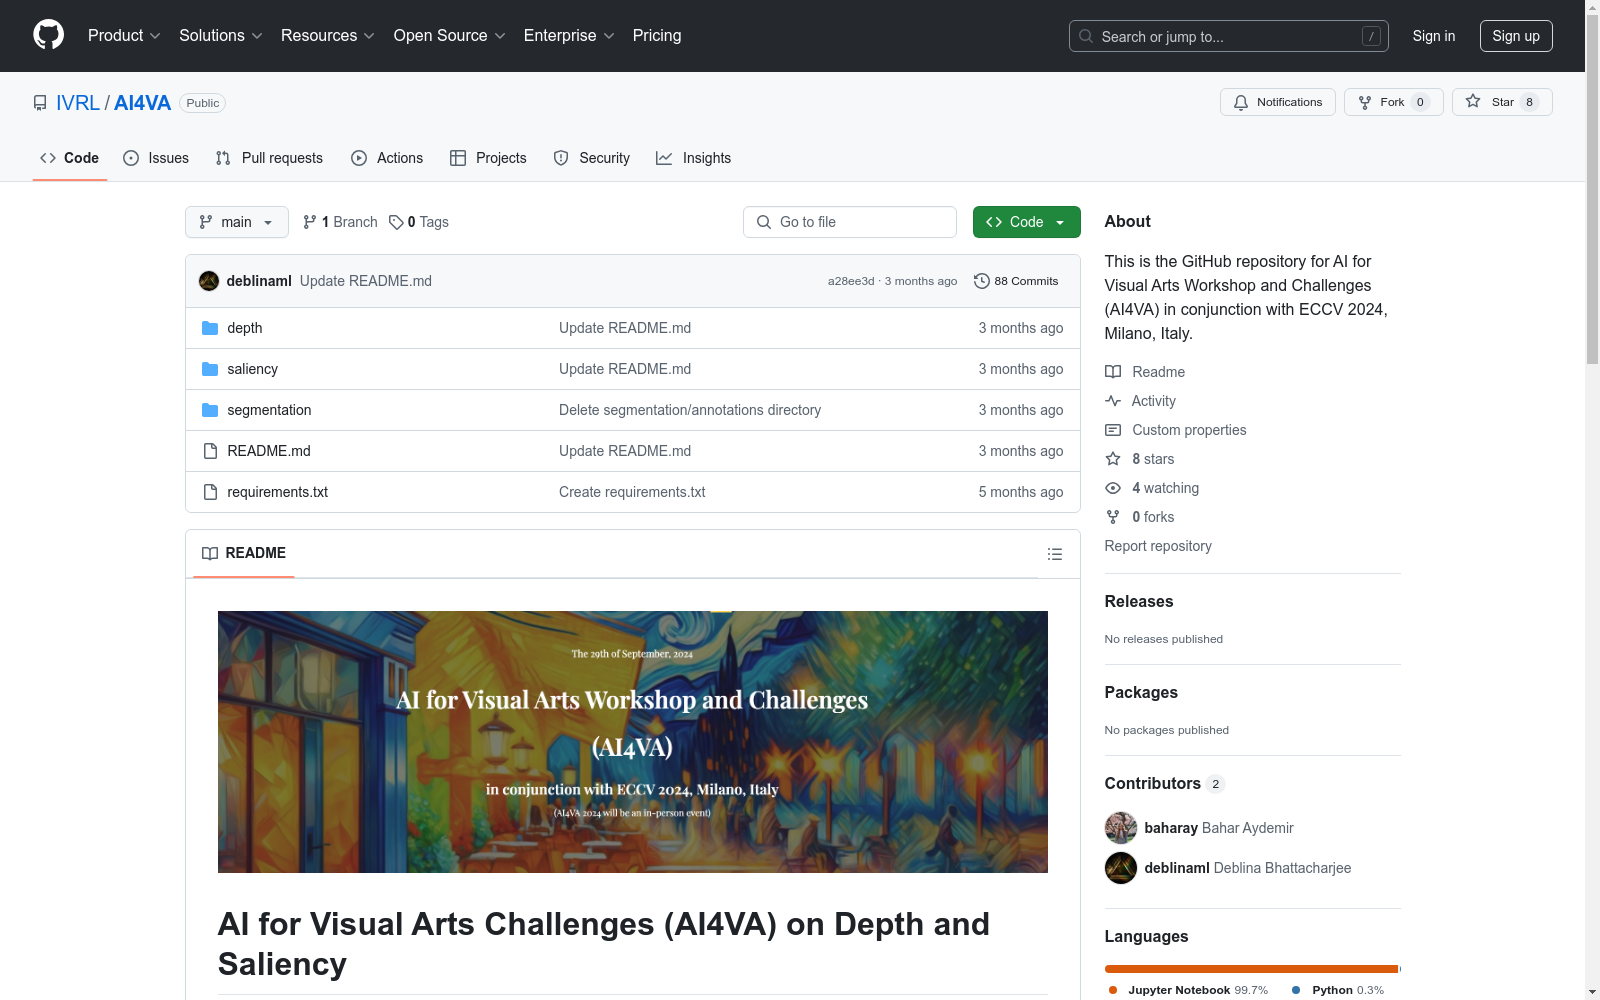Click the Python language entry
The height and width of the screenshot is (1000, 1600).
[1337, 990]
